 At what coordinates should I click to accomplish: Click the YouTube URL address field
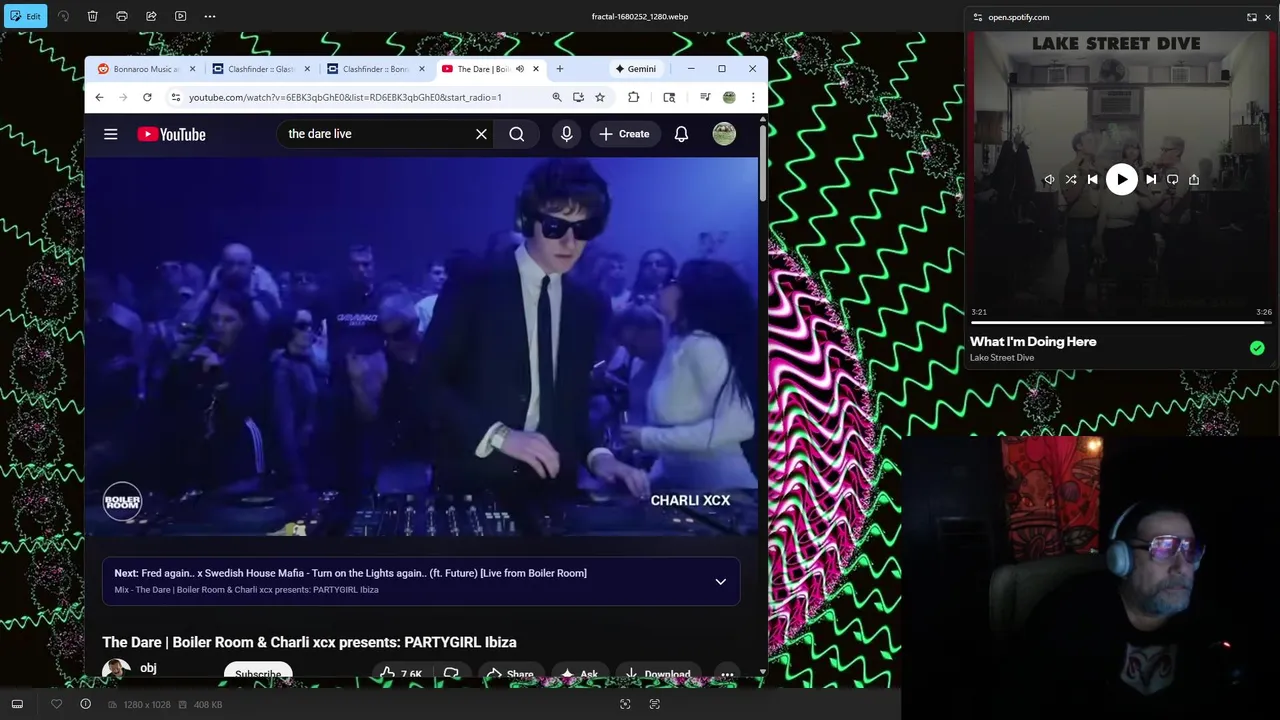(345, 97)
